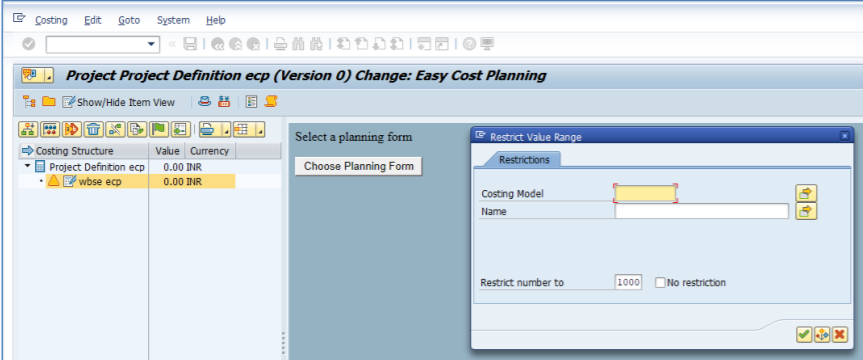
Task: Switch to the Restrictions tab
Action: pos(524,160)
